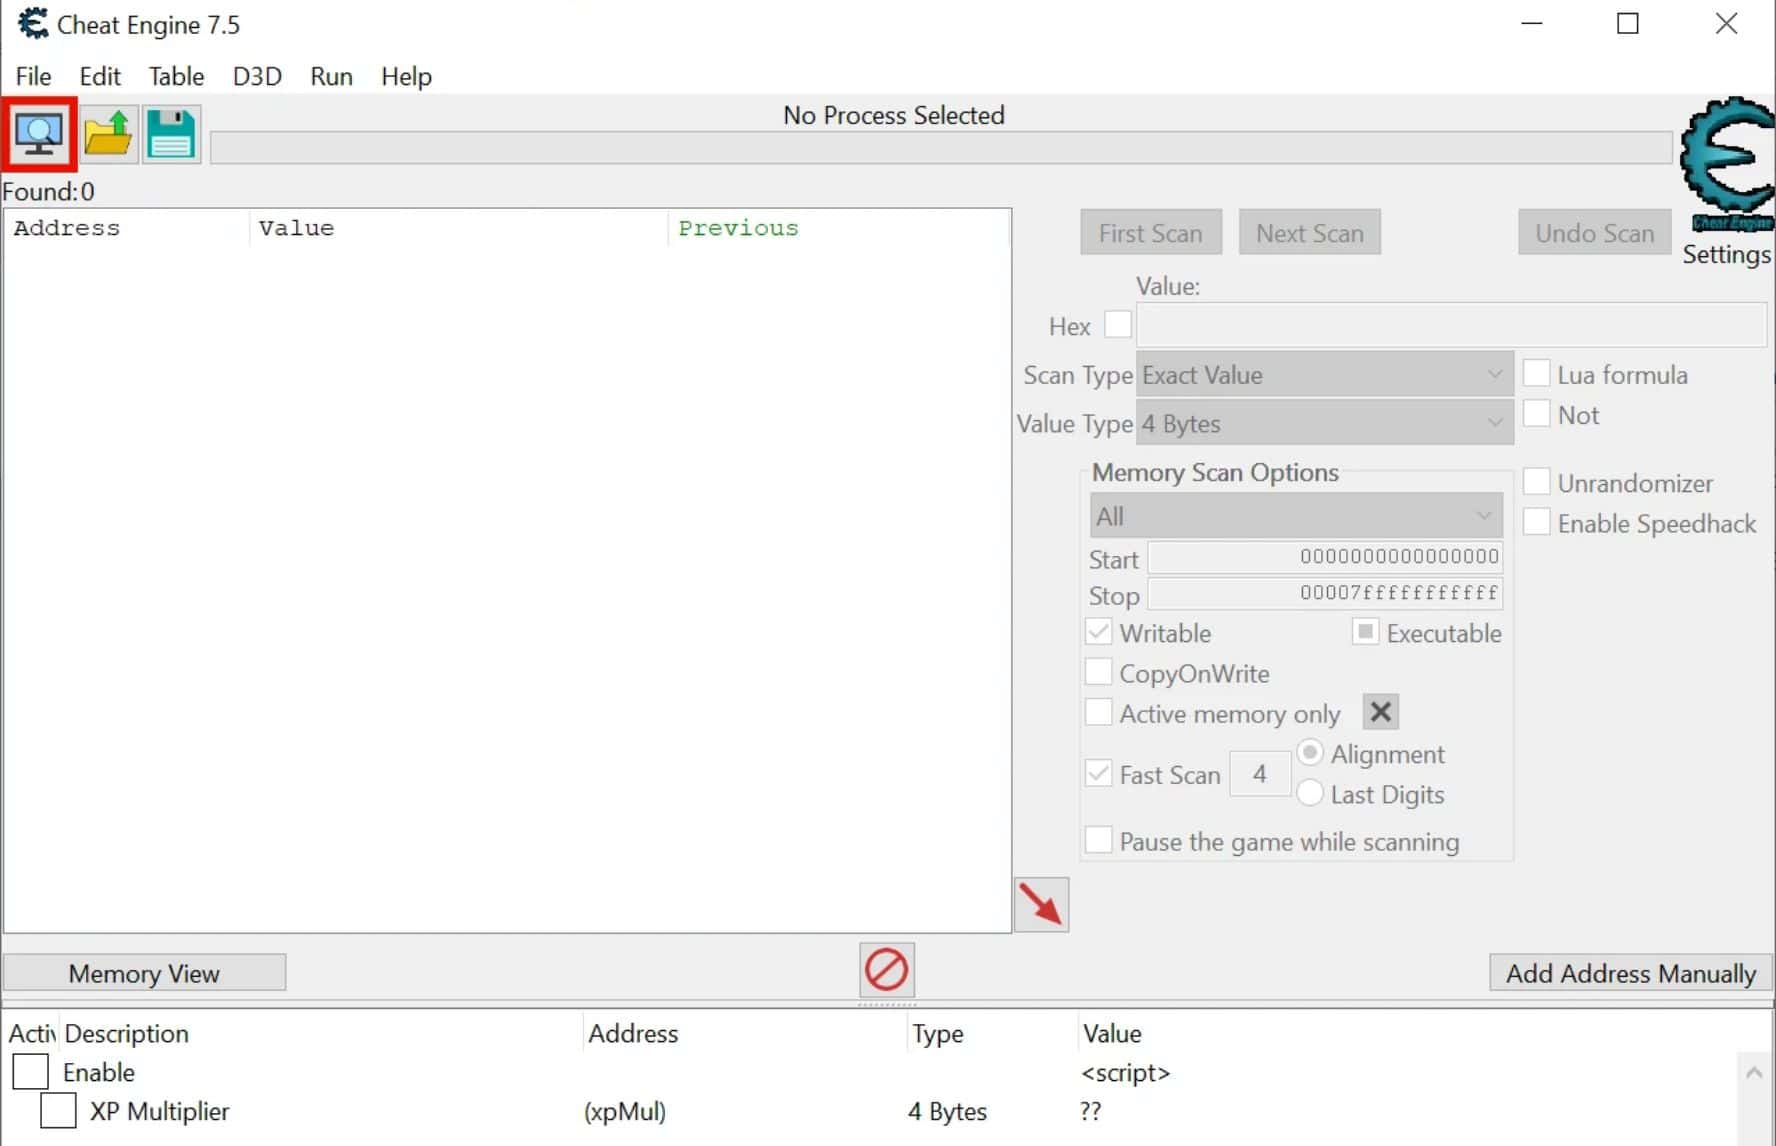The height and width of the screenshot is (1146, 1776).
Task: Check CopyOnWrite option
Action: tap(1098, 672)
